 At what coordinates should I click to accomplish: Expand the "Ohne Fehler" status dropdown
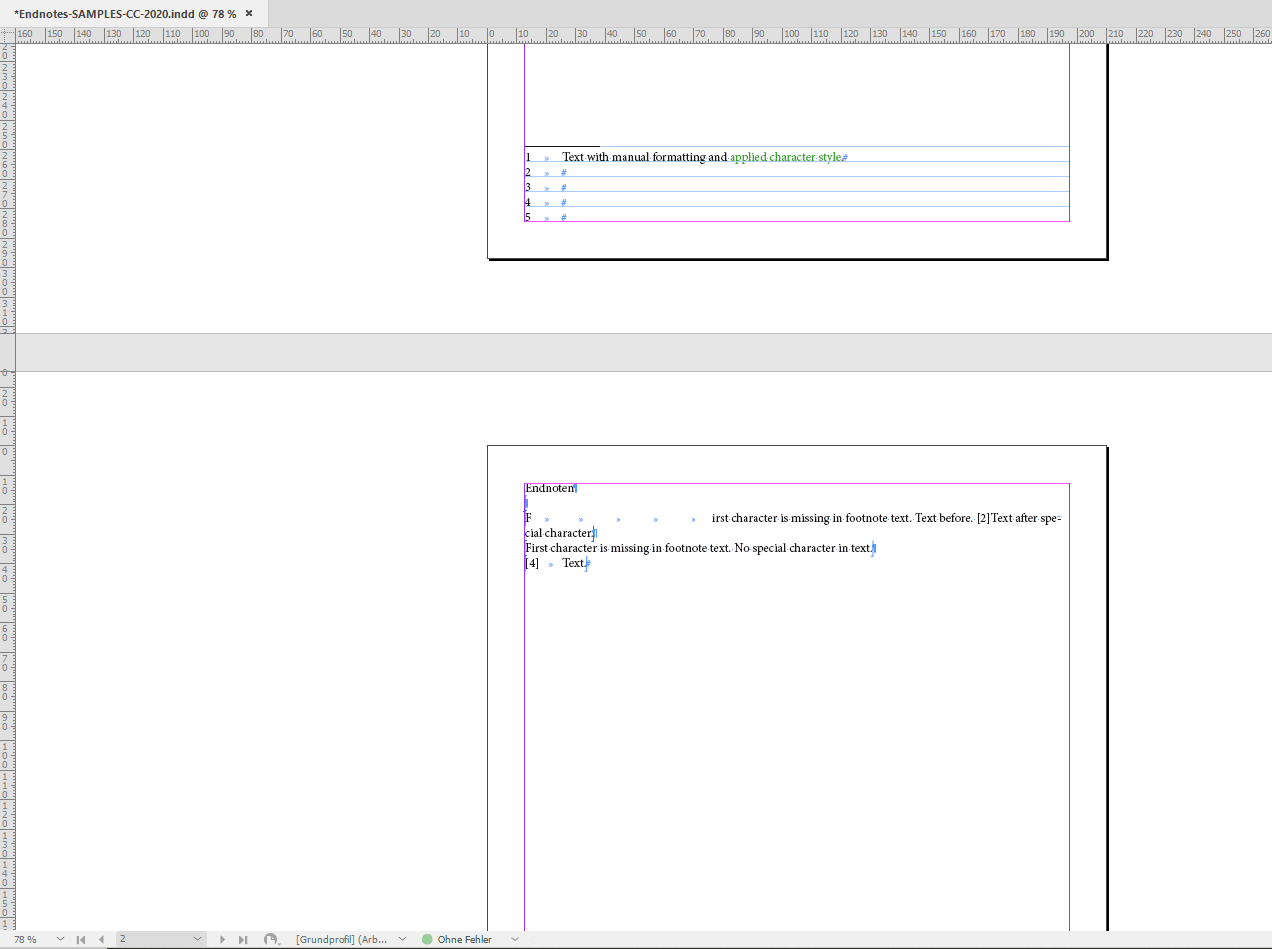513,940
